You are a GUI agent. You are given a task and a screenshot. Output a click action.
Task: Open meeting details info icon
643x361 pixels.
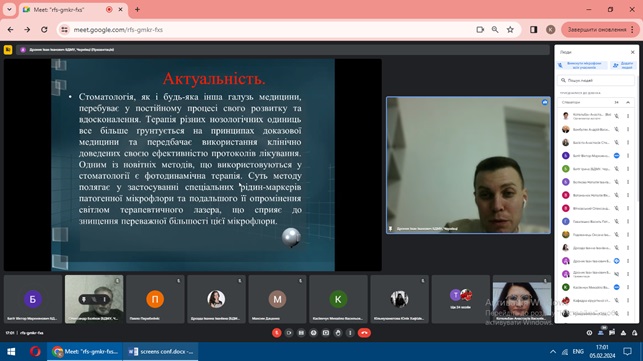(x=589, y=333)
